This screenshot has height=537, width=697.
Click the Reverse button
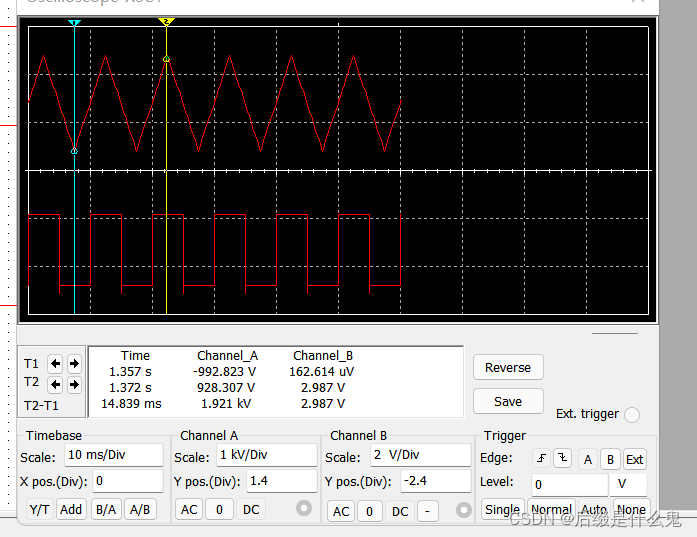[508, 367]
